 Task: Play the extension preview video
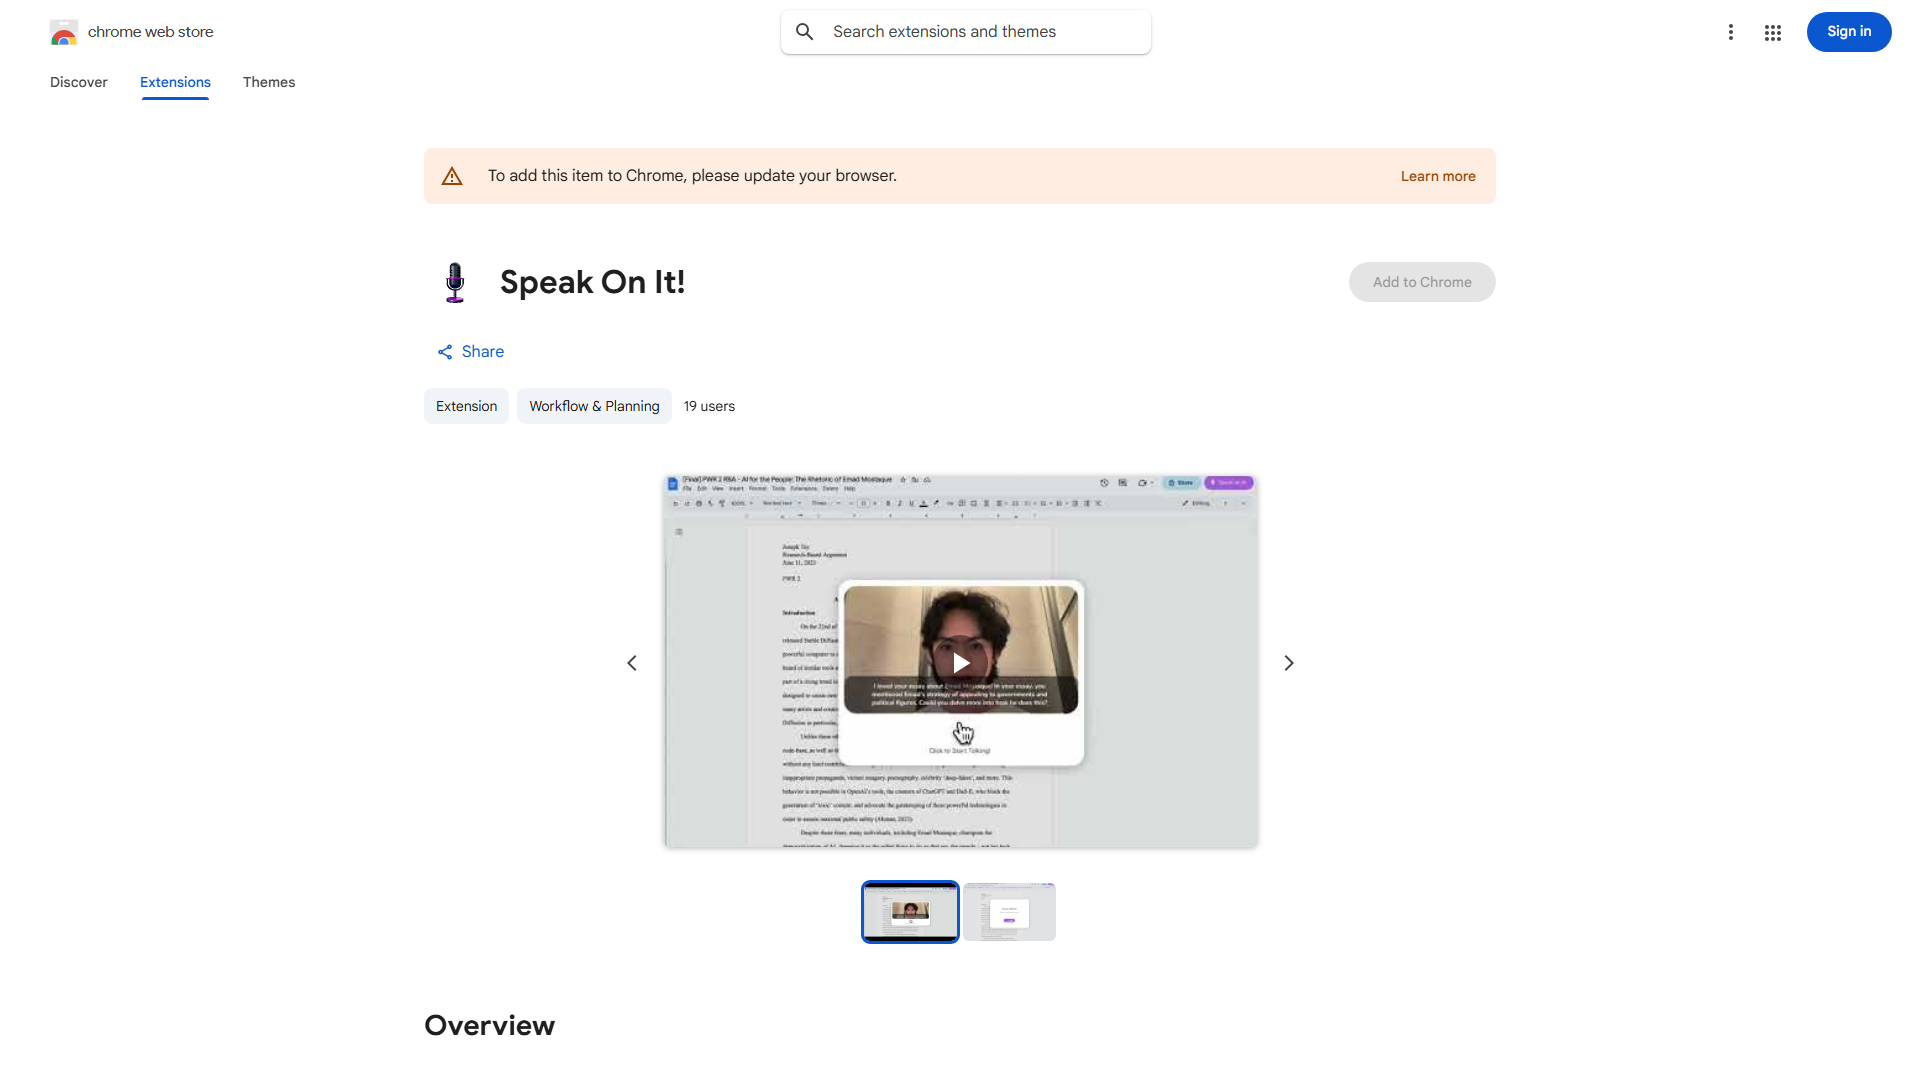tap(961, 663)
